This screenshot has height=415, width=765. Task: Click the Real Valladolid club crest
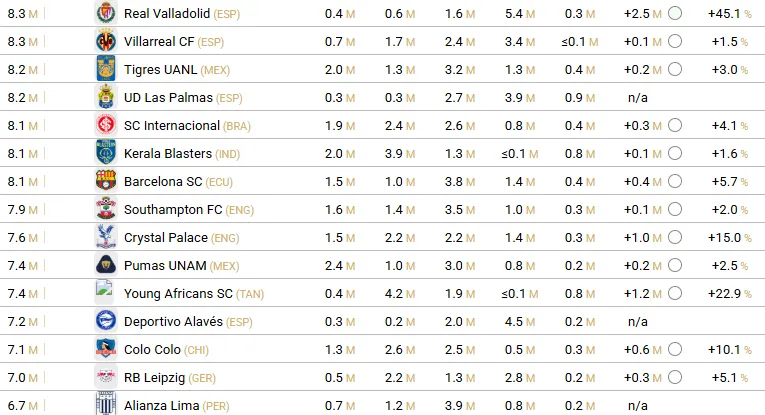(x=105, y=14)
